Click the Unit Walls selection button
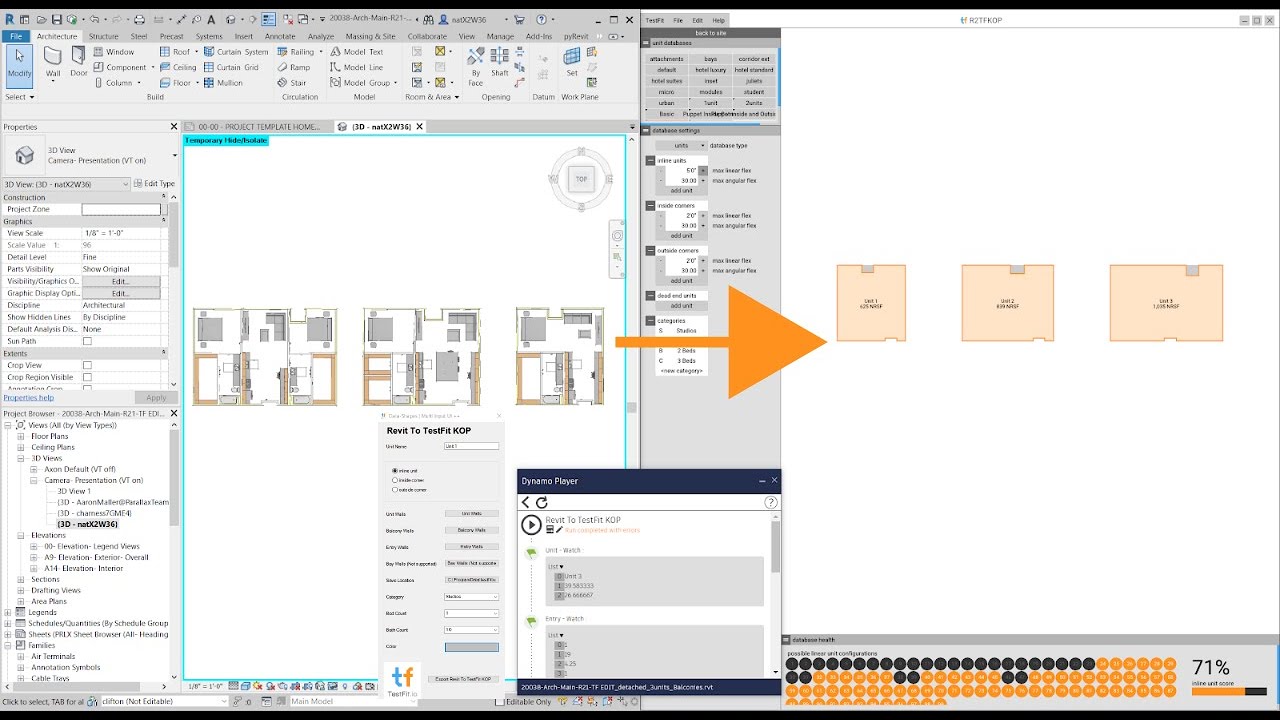Screen dimensions: 1280x720 click(471, 514)
